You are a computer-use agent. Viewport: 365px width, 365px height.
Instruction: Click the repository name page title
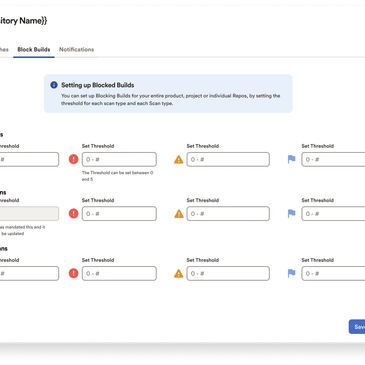[23, 21]
